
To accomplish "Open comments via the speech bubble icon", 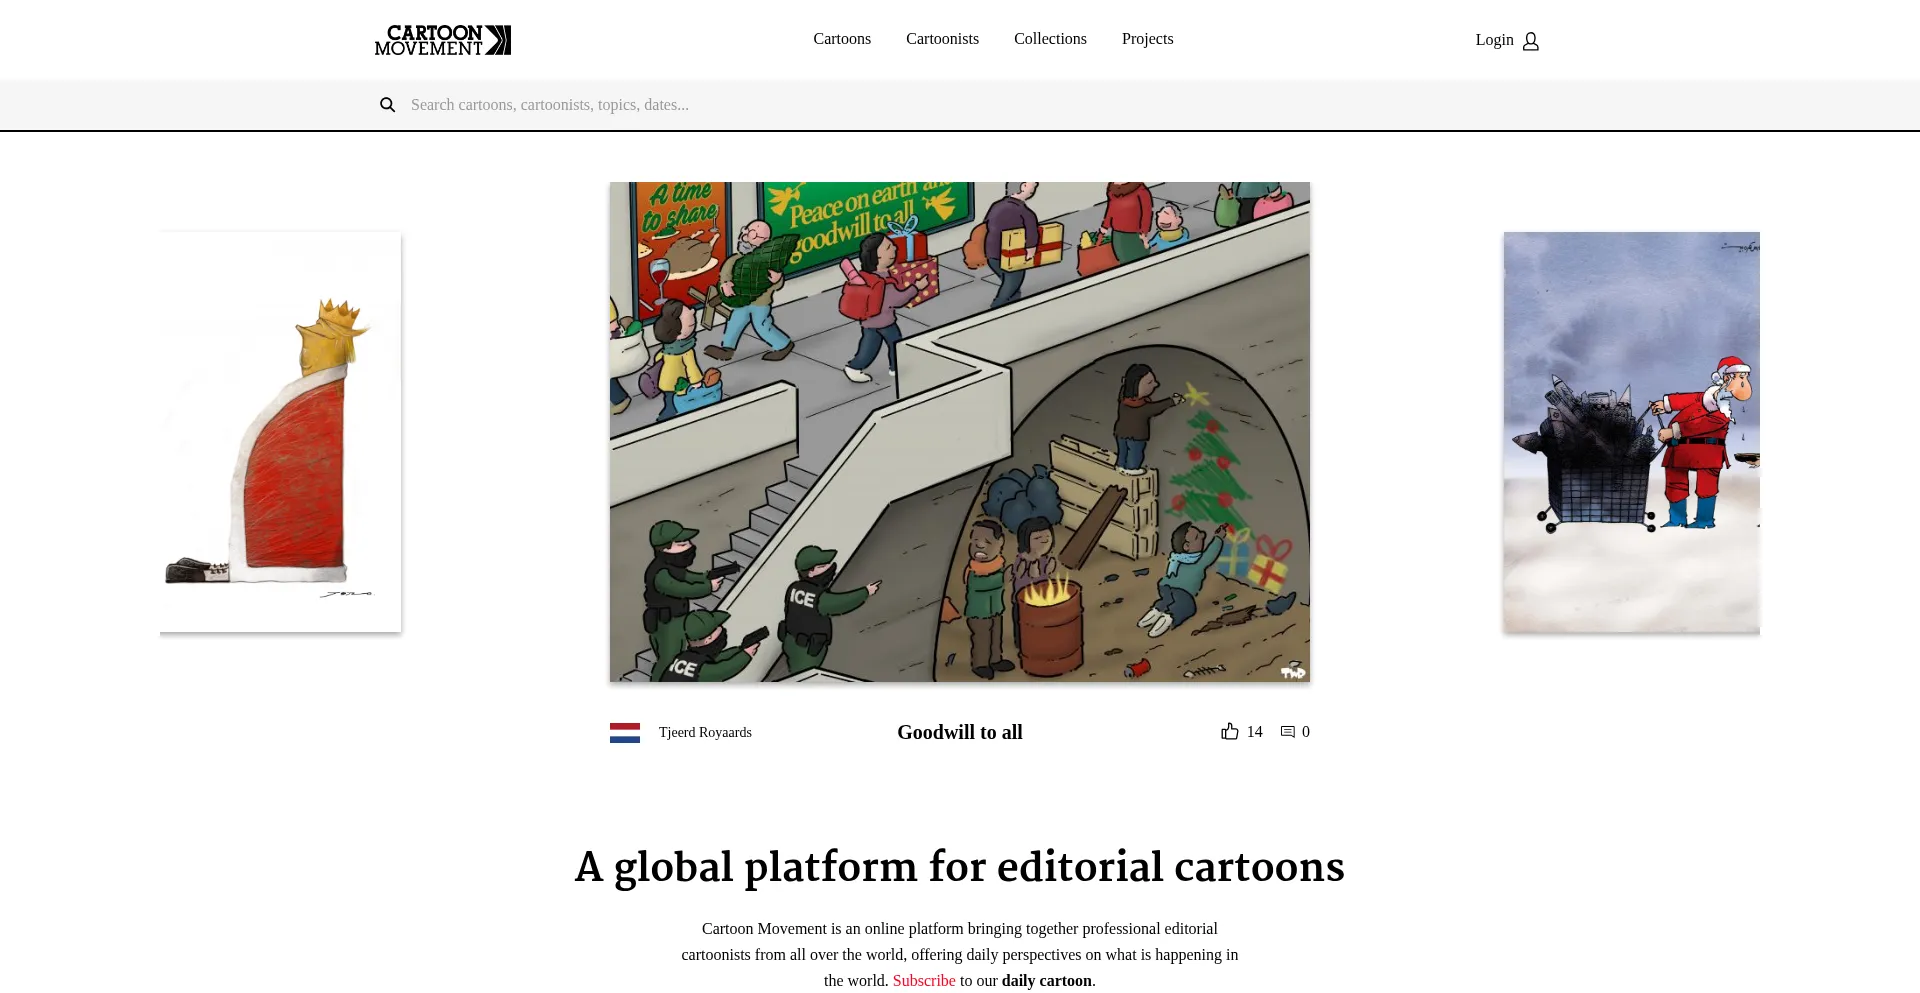I will (1287, 731).
